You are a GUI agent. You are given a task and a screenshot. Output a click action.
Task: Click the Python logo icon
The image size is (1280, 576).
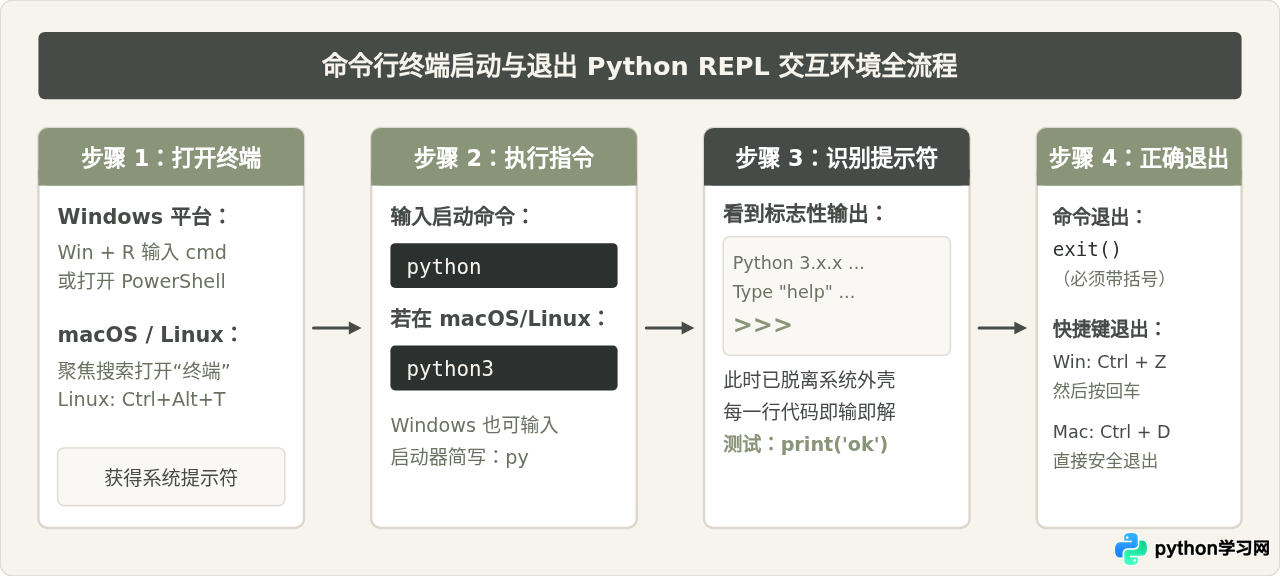click(1131, 548)
